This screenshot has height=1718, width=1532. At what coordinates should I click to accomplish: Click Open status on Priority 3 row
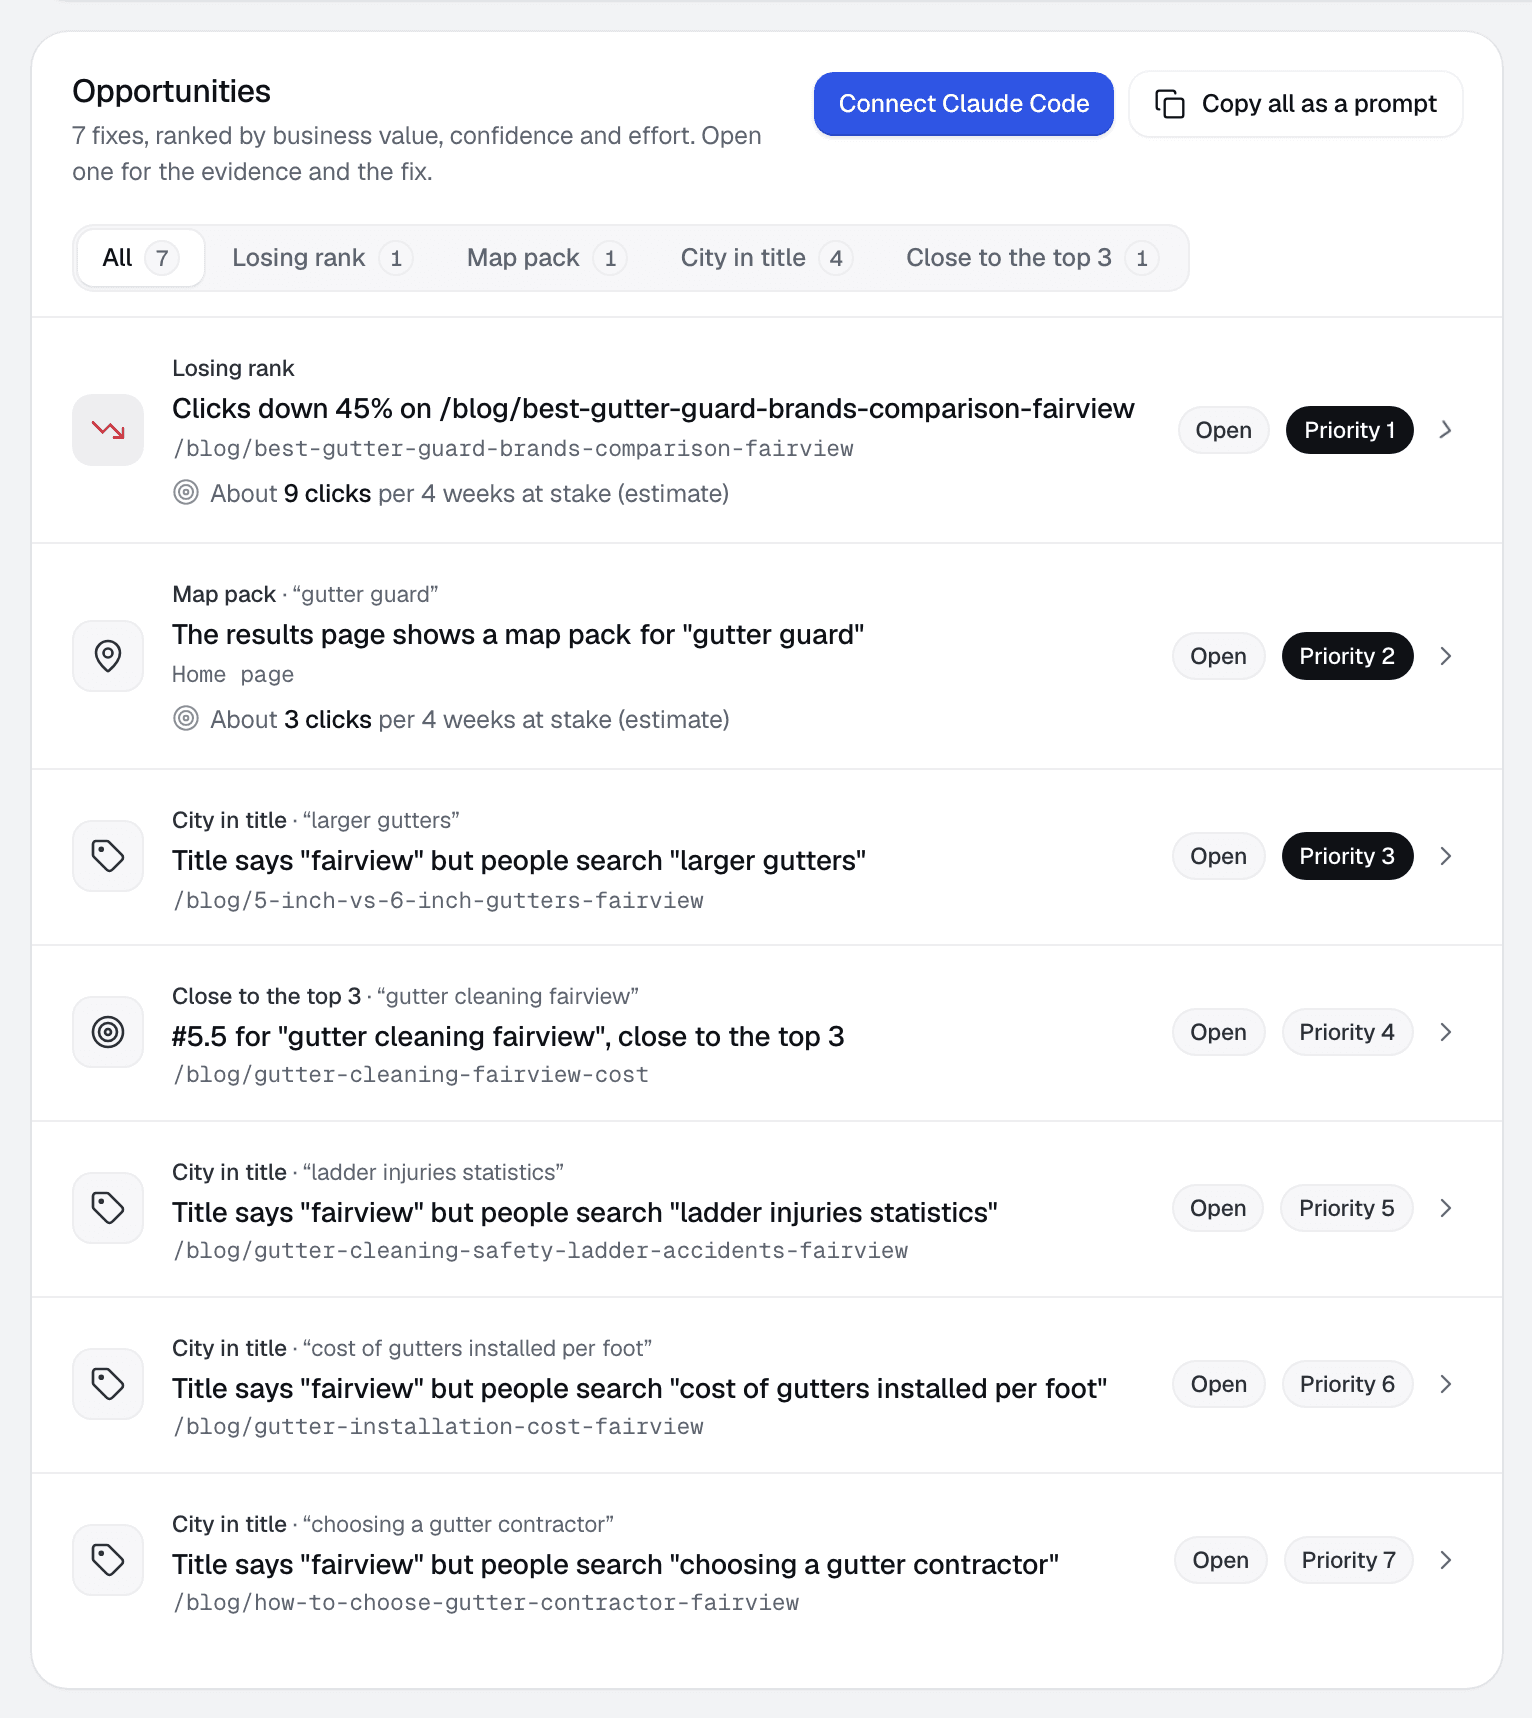1219,856
